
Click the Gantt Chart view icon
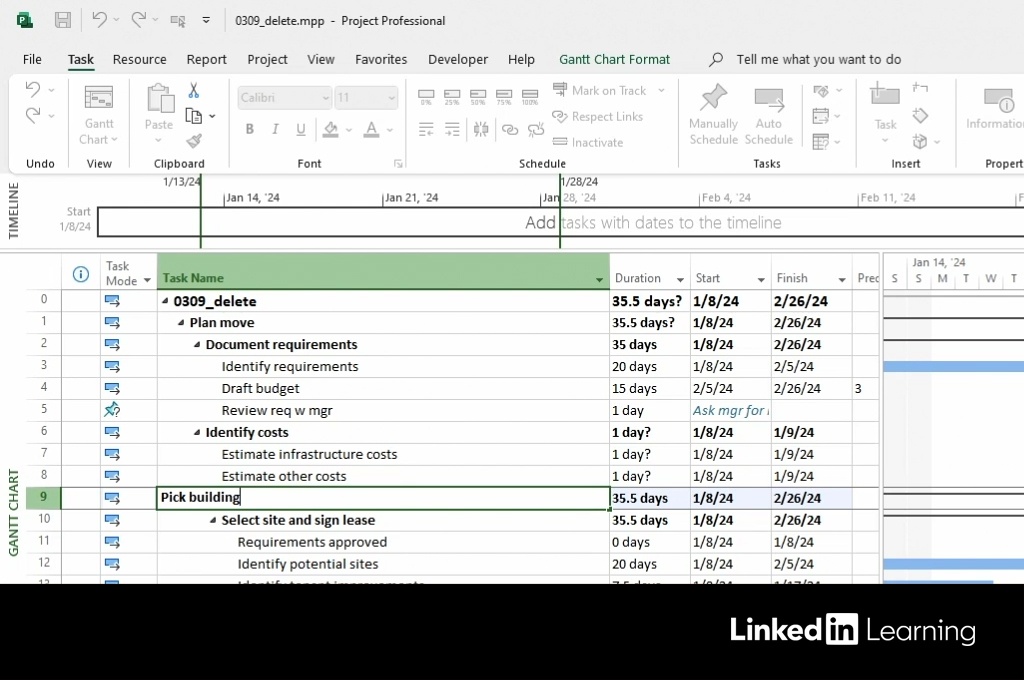coord(99,98)
